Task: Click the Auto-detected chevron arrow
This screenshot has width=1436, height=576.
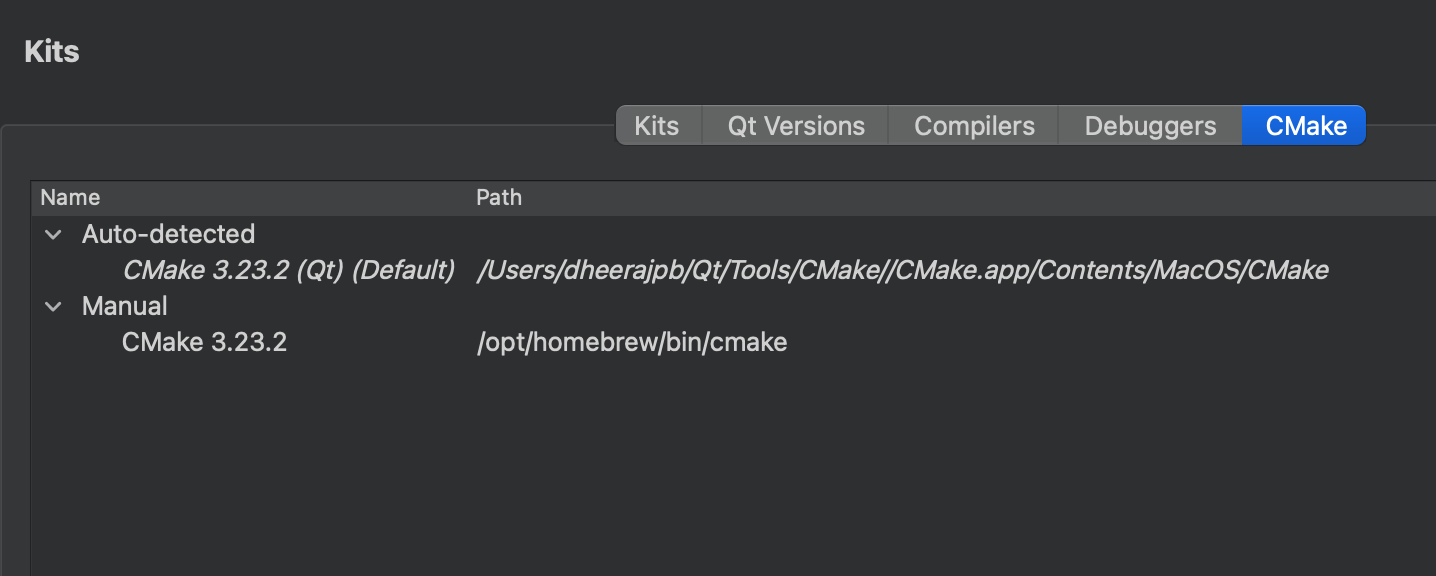Action: click(x=53, y=234)
